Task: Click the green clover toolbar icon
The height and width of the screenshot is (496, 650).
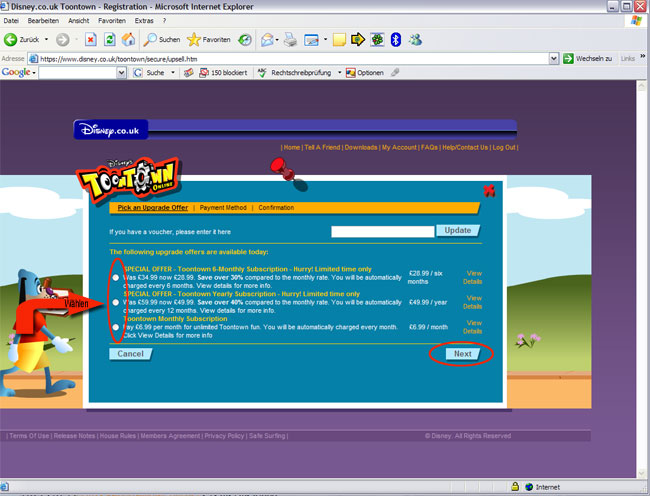Action: point(377,40)
